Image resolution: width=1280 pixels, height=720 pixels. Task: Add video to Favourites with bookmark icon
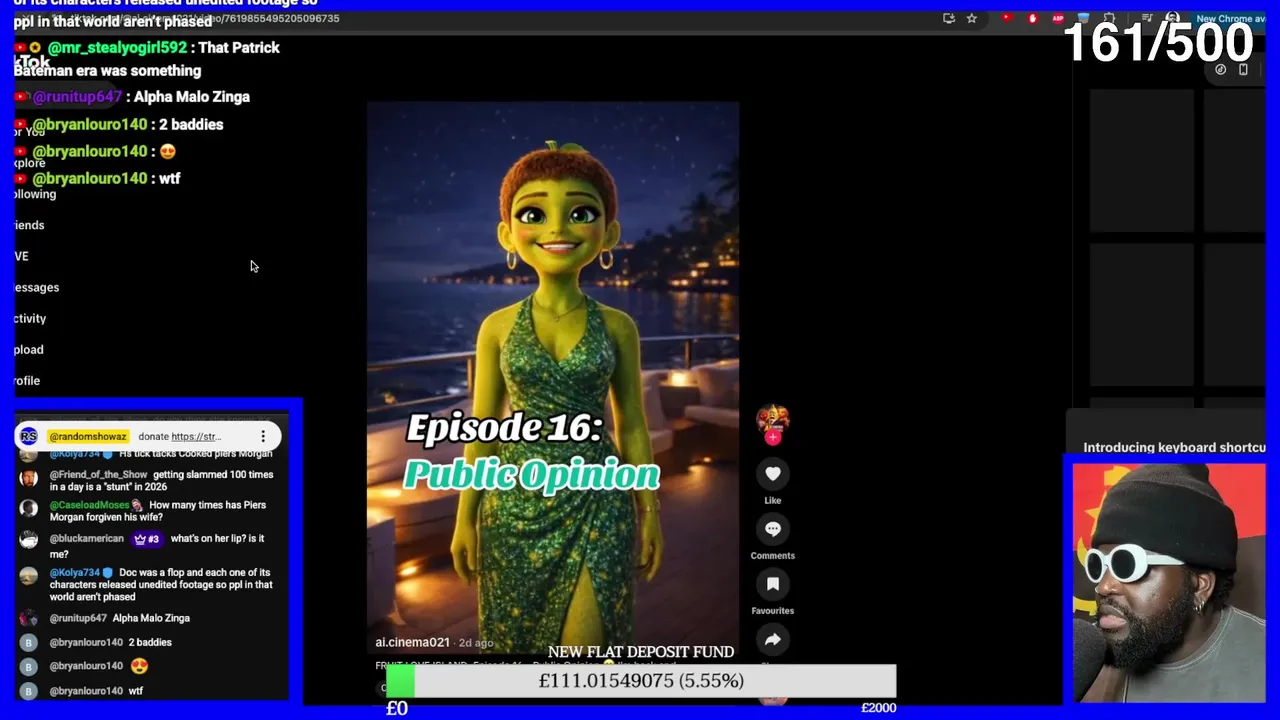[x=772, y=584]
